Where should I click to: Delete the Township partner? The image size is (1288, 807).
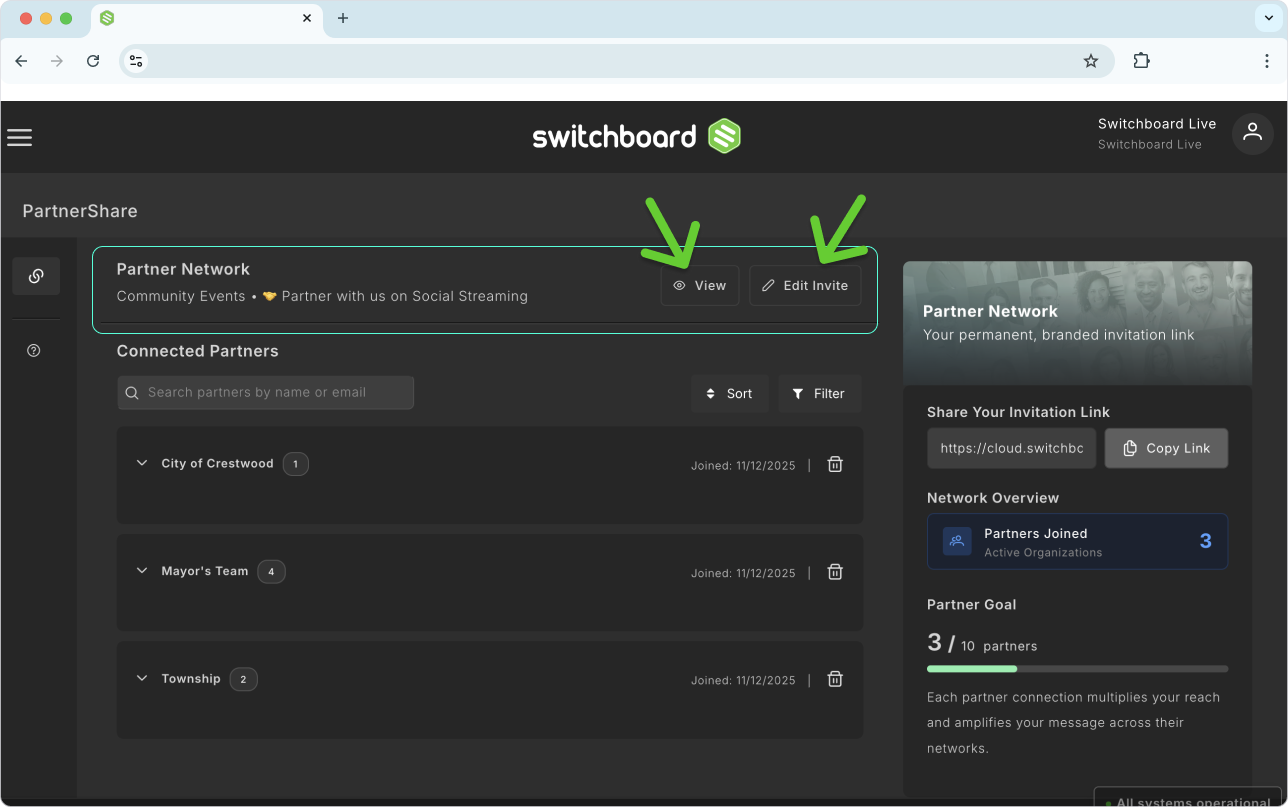point(835,679)
